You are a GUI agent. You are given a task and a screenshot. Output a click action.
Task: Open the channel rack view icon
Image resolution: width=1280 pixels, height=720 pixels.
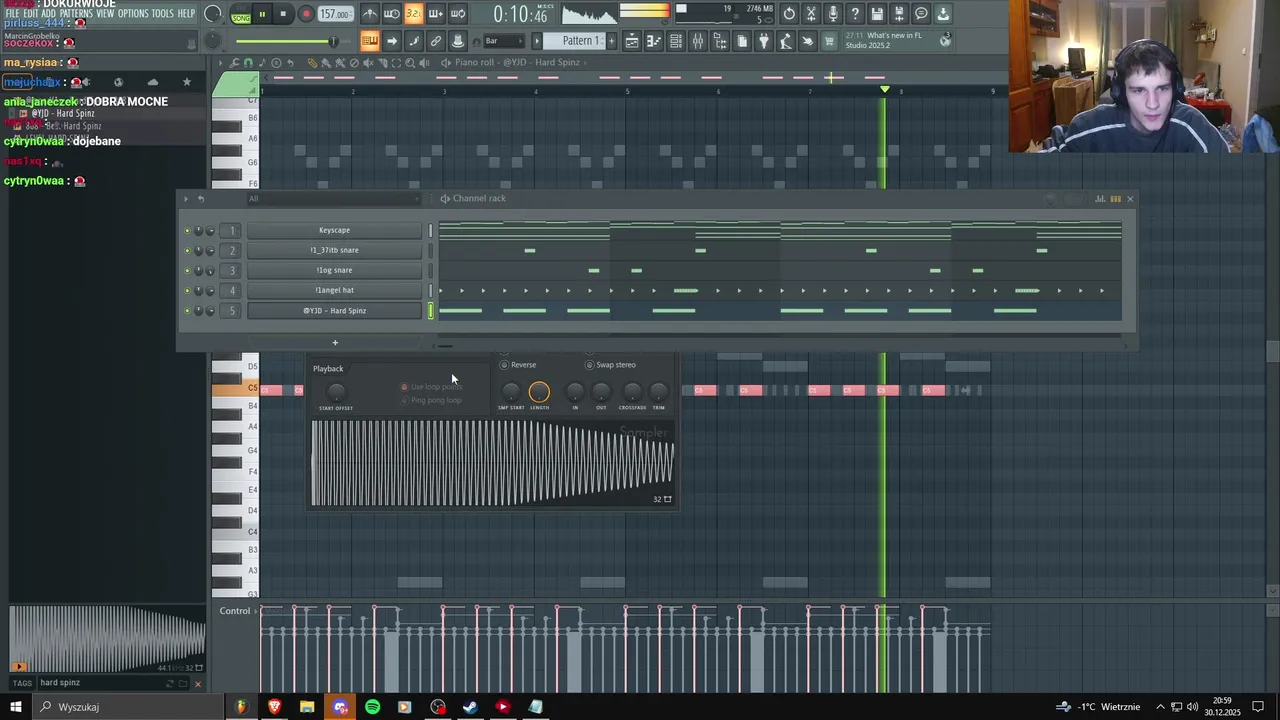(x=676, y=41)
